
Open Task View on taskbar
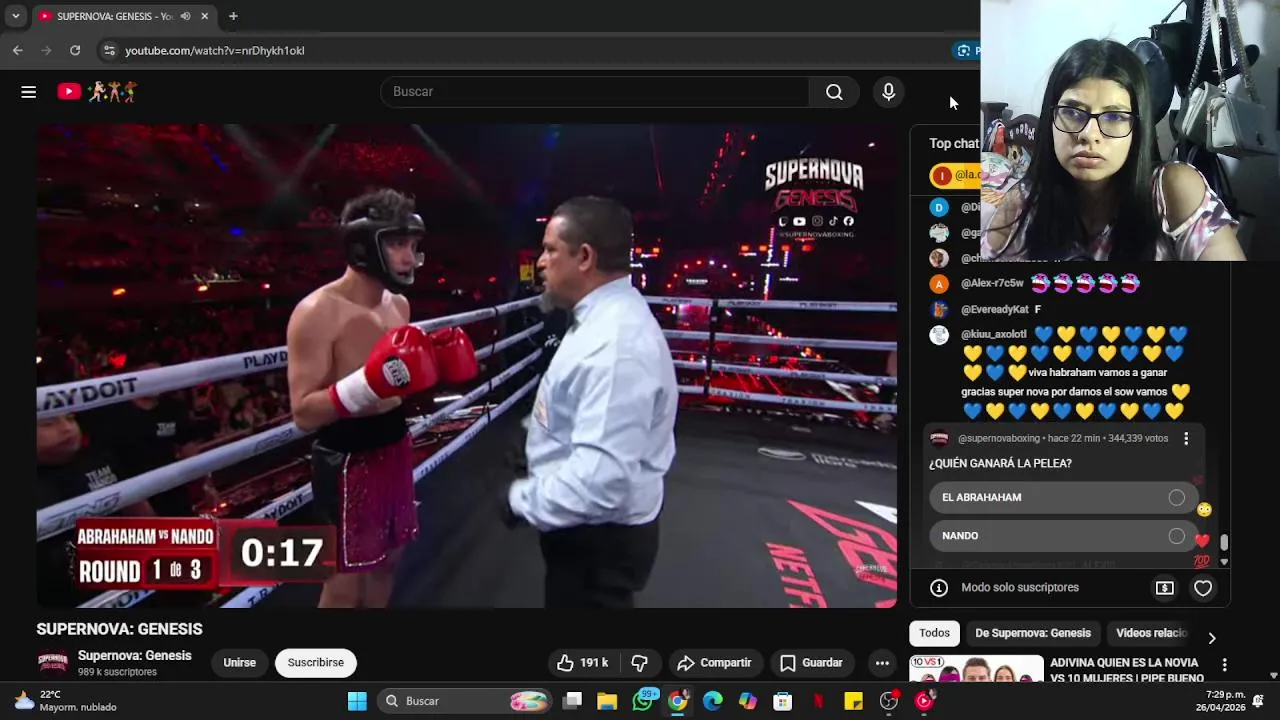tap(572, 701)
